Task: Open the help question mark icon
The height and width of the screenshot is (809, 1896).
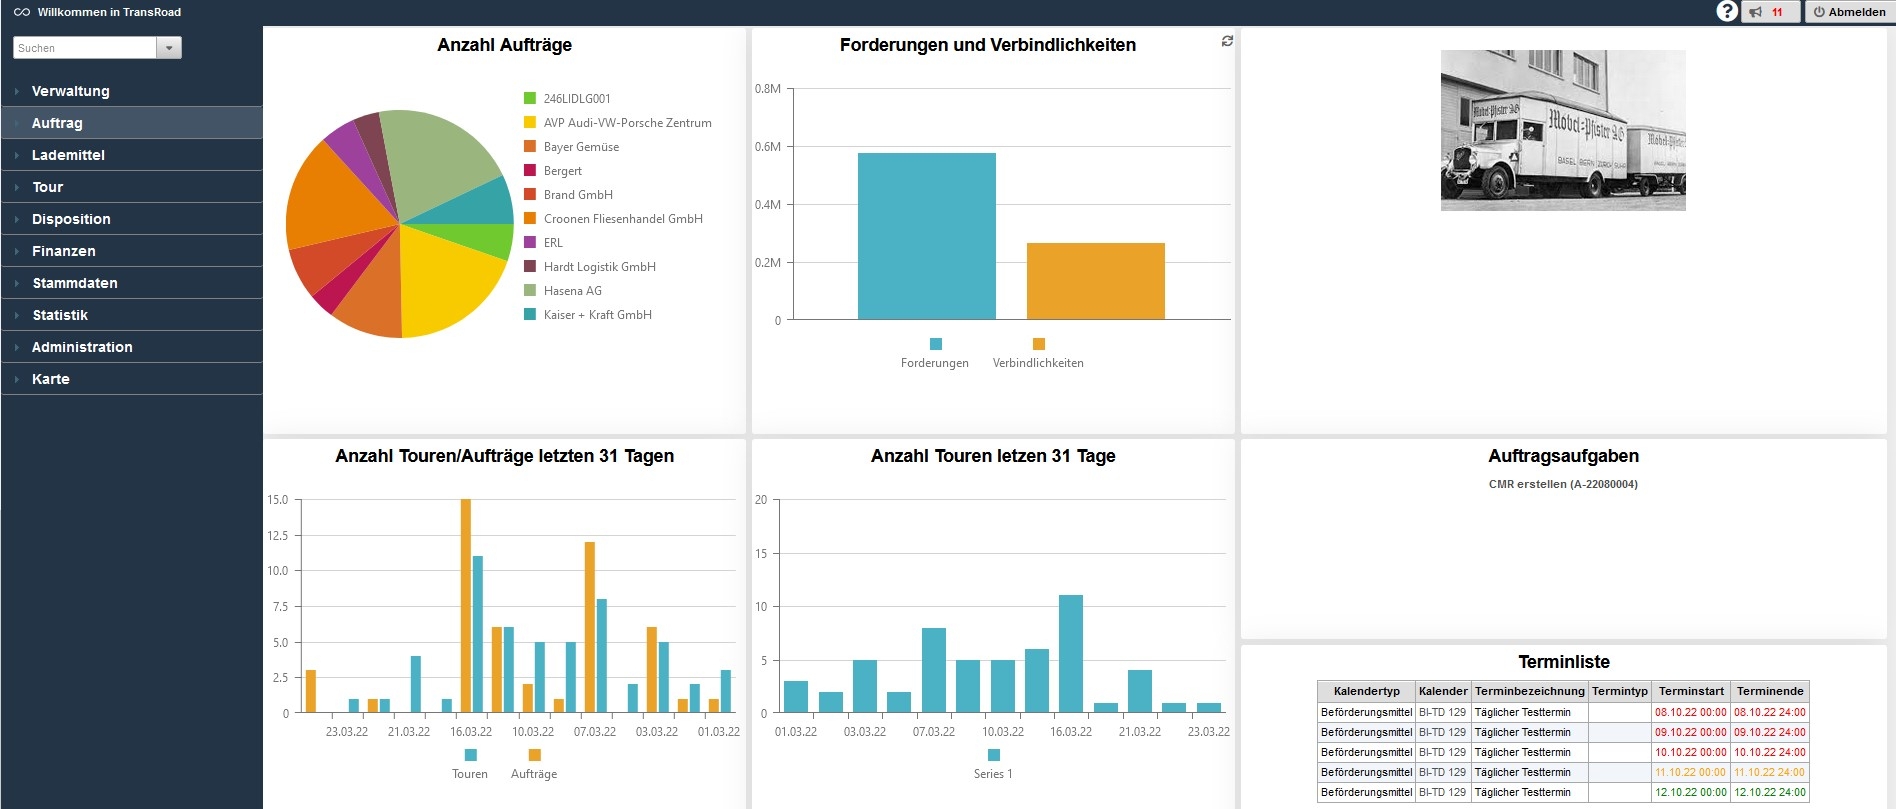Action: tap(1727, 11)
